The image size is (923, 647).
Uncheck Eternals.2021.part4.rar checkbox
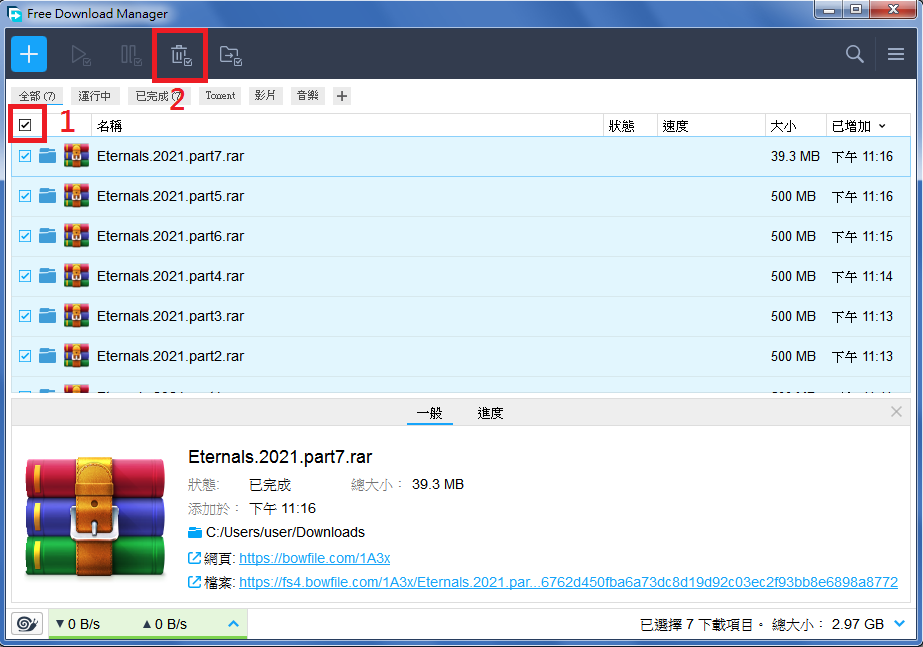pos(25,276)
